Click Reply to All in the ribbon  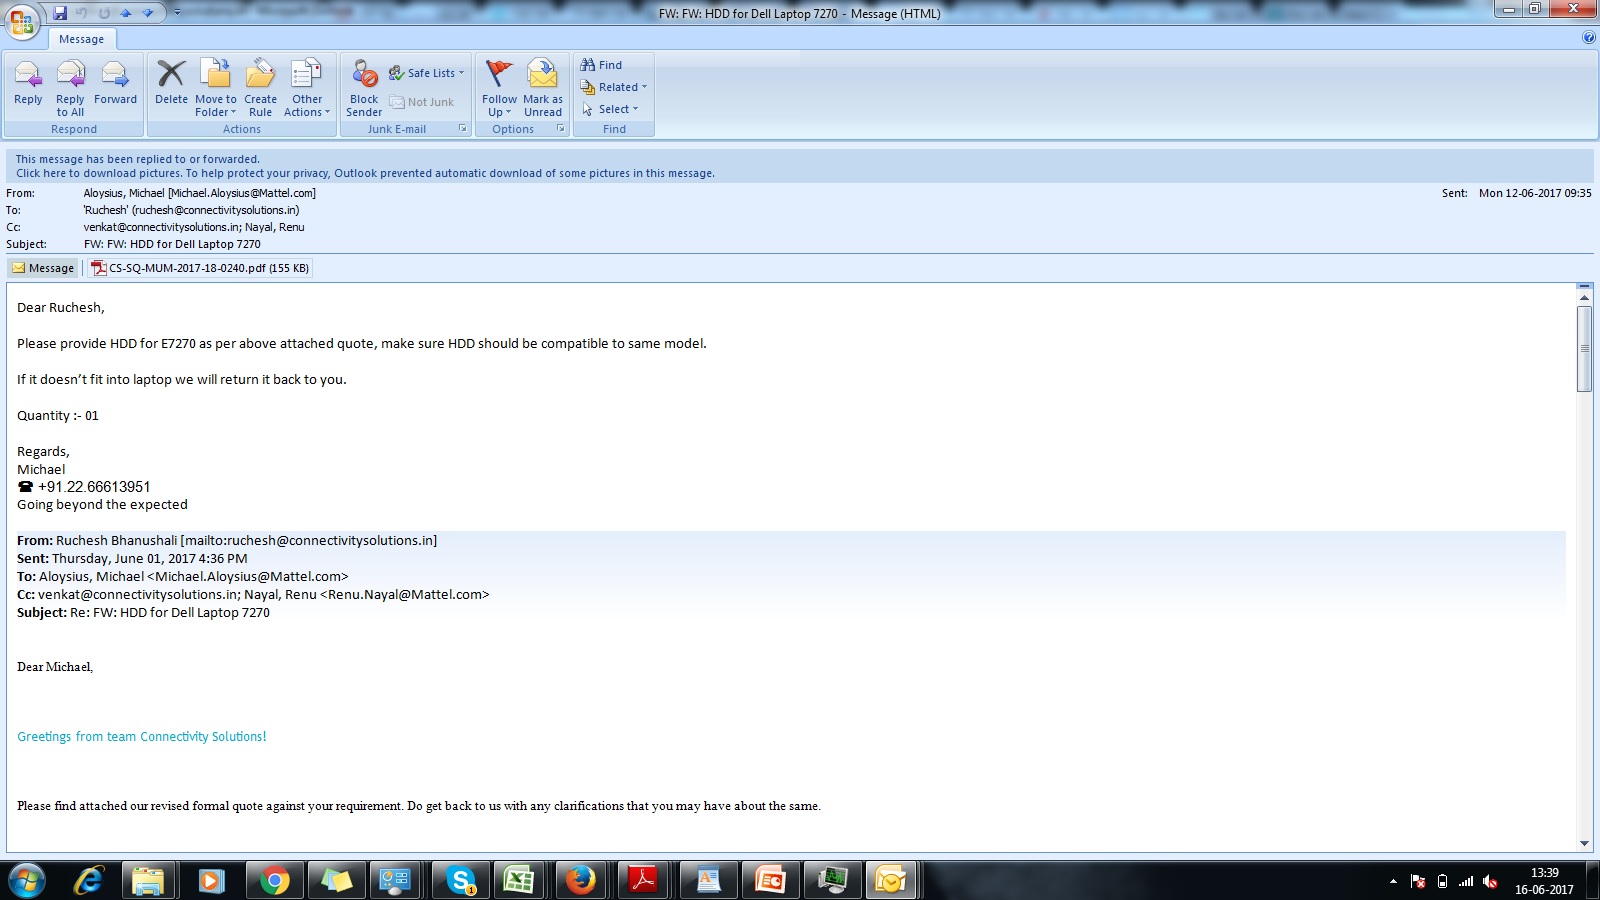(x=70, y=84)
